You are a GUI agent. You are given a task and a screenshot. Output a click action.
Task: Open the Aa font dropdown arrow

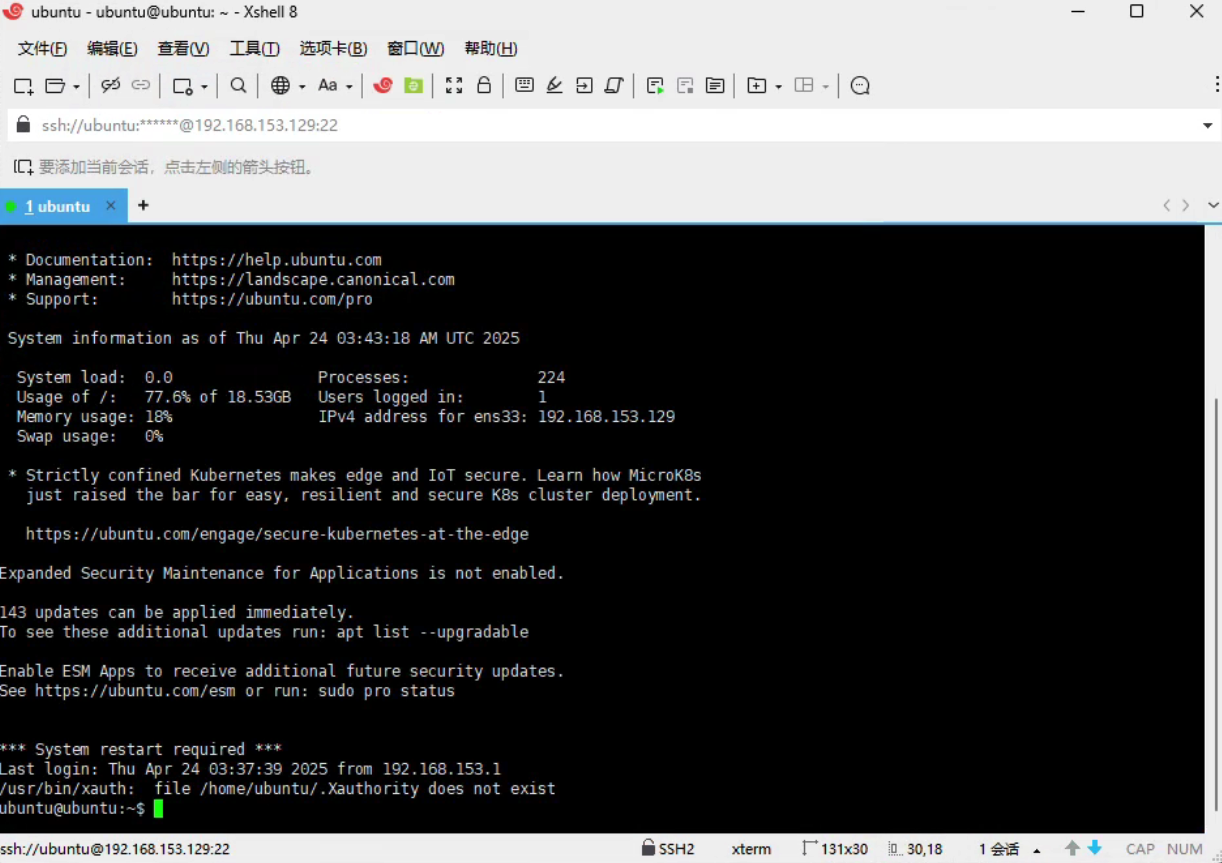click(x=349, y=87)
